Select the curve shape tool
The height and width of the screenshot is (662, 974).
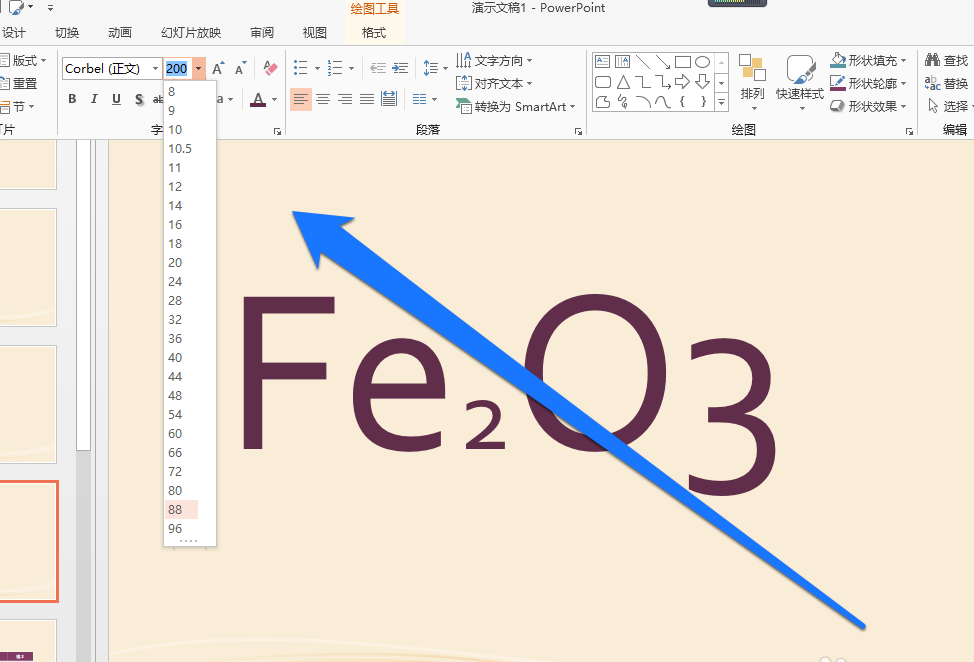click(x=663, y=101)
